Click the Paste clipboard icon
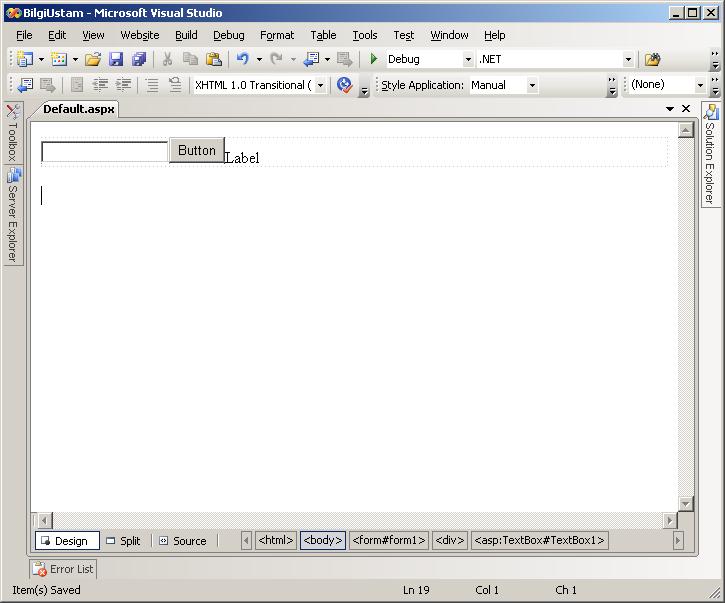 (213, 60)
